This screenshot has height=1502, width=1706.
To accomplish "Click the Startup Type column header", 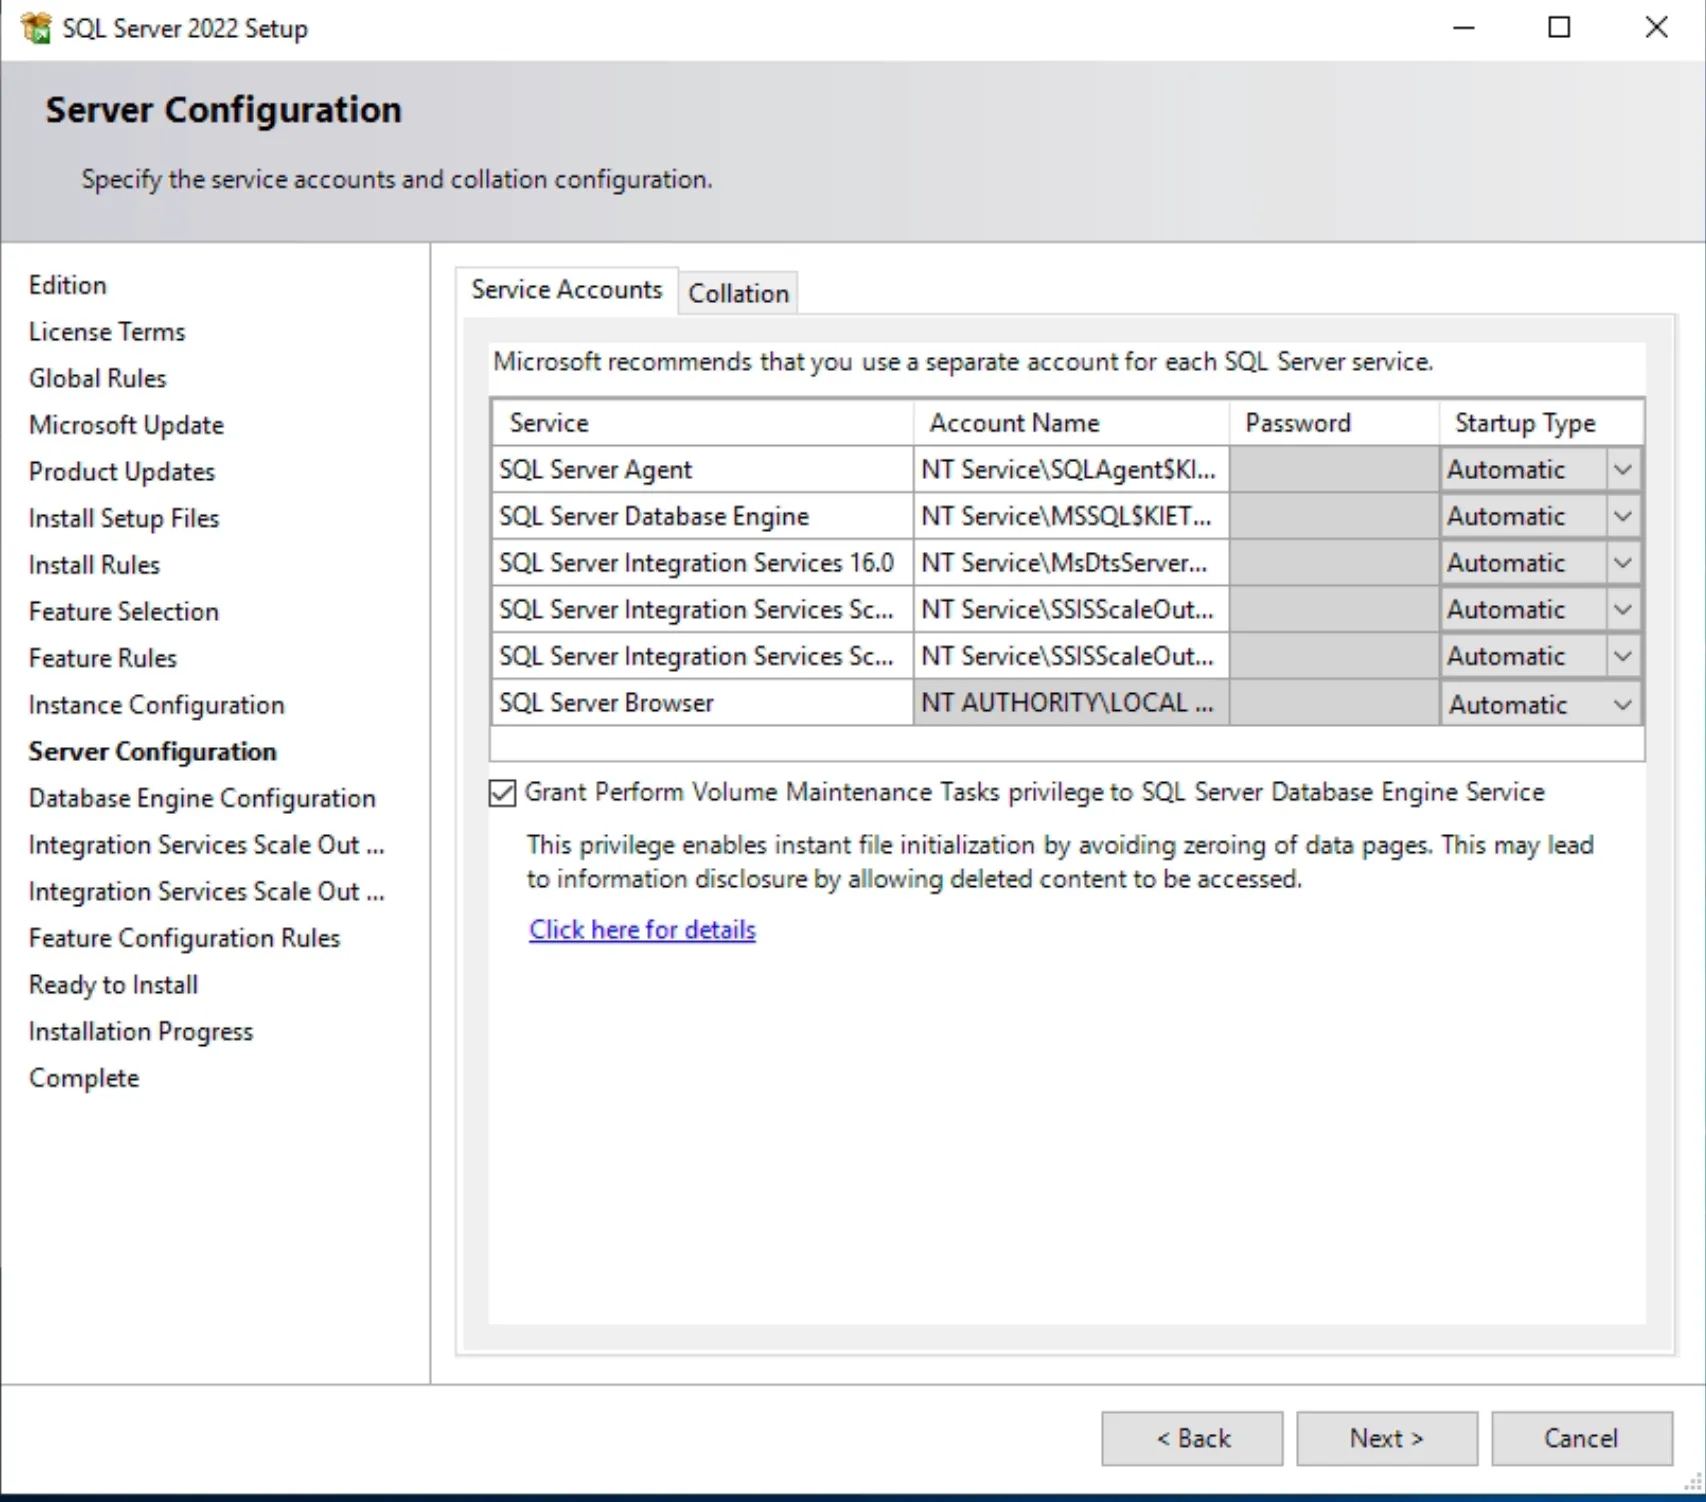I will pyautogui.click(x=1541, y=423).
